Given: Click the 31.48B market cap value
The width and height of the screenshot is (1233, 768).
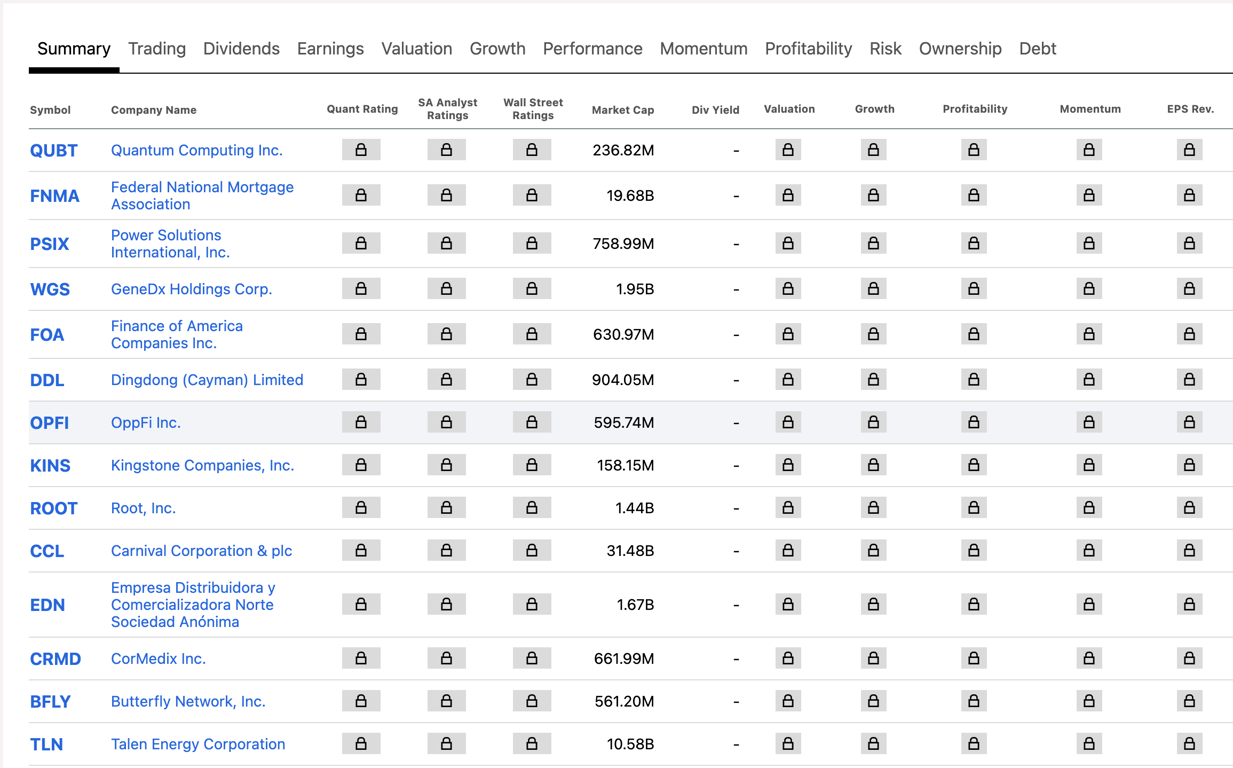Looking at the screenshot, I should [x=630, y=551].
